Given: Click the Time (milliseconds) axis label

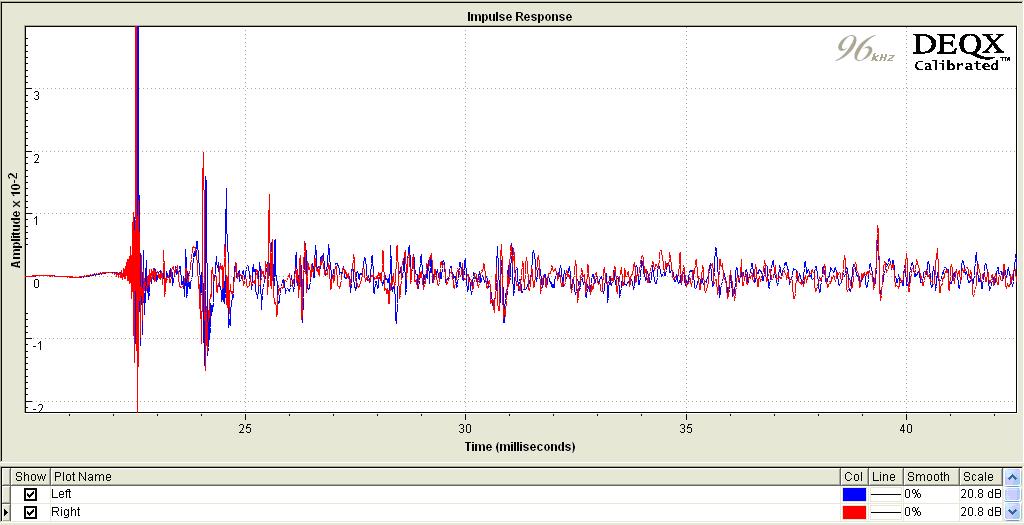Looking at the screenshot, I should [x=519, y=446].
